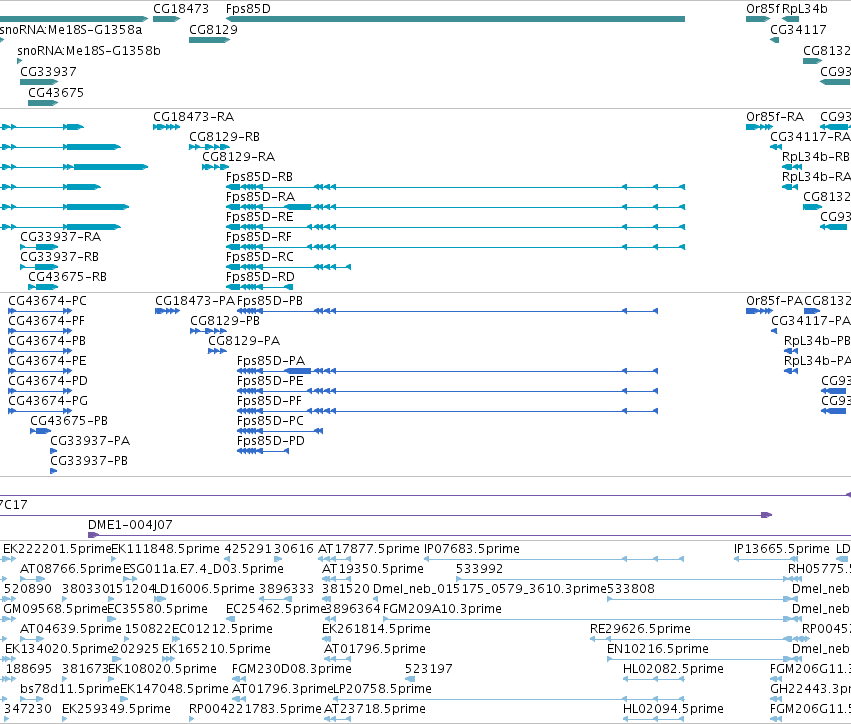Click snoRNA:Me18S-G1358a gene label

pyautogui.click(x=71, y=30)
